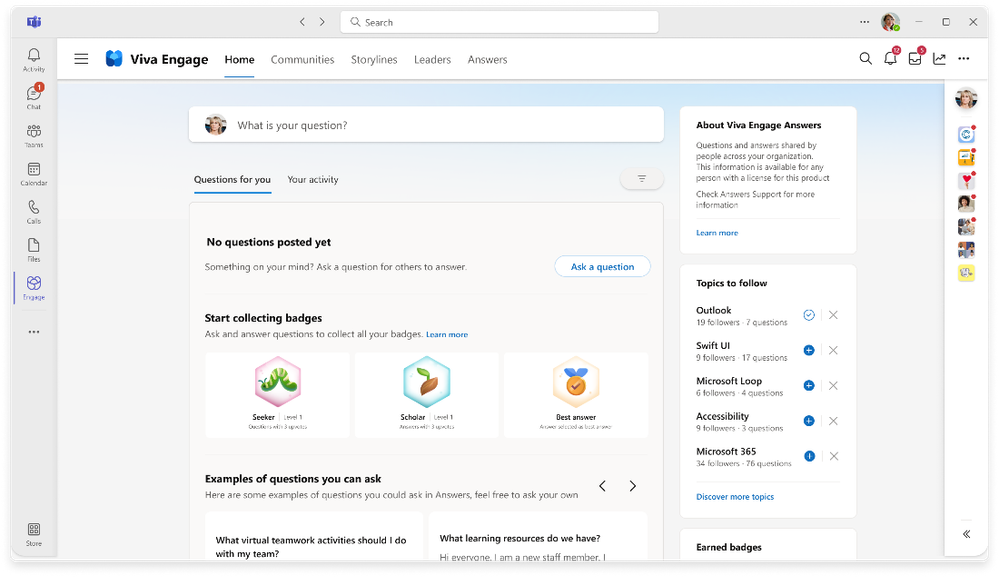Open Viva Engage header more options ellipsis
The image size is (999, 577).
tap(963, 59)
